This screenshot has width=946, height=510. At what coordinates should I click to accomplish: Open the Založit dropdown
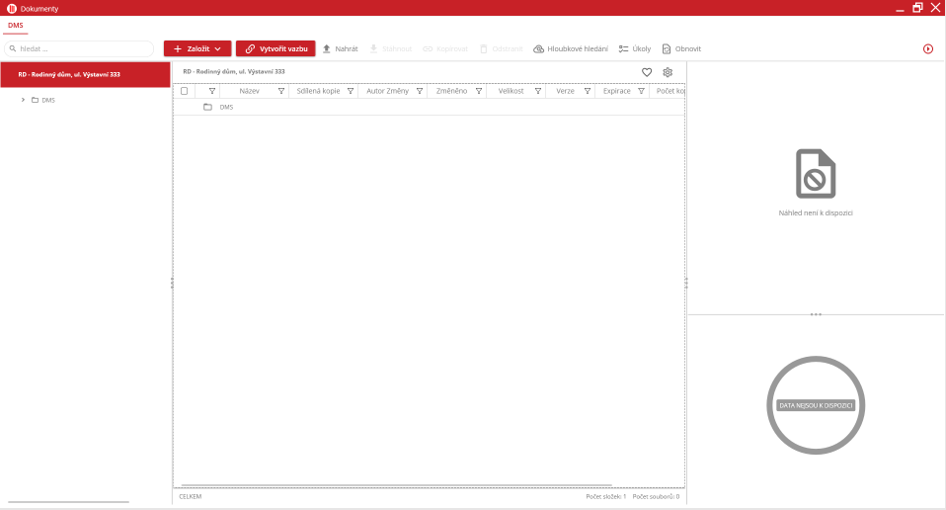coord(197,49)
